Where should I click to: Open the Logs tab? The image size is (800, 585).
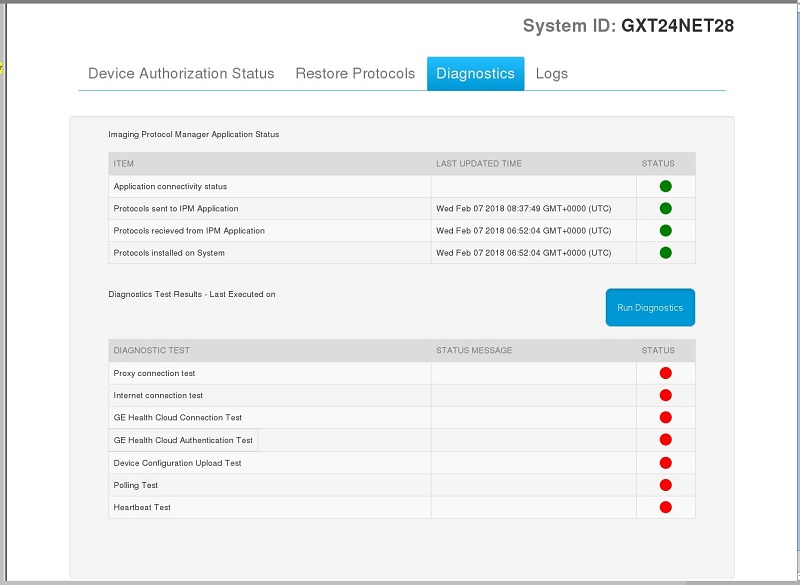[552, 73]
